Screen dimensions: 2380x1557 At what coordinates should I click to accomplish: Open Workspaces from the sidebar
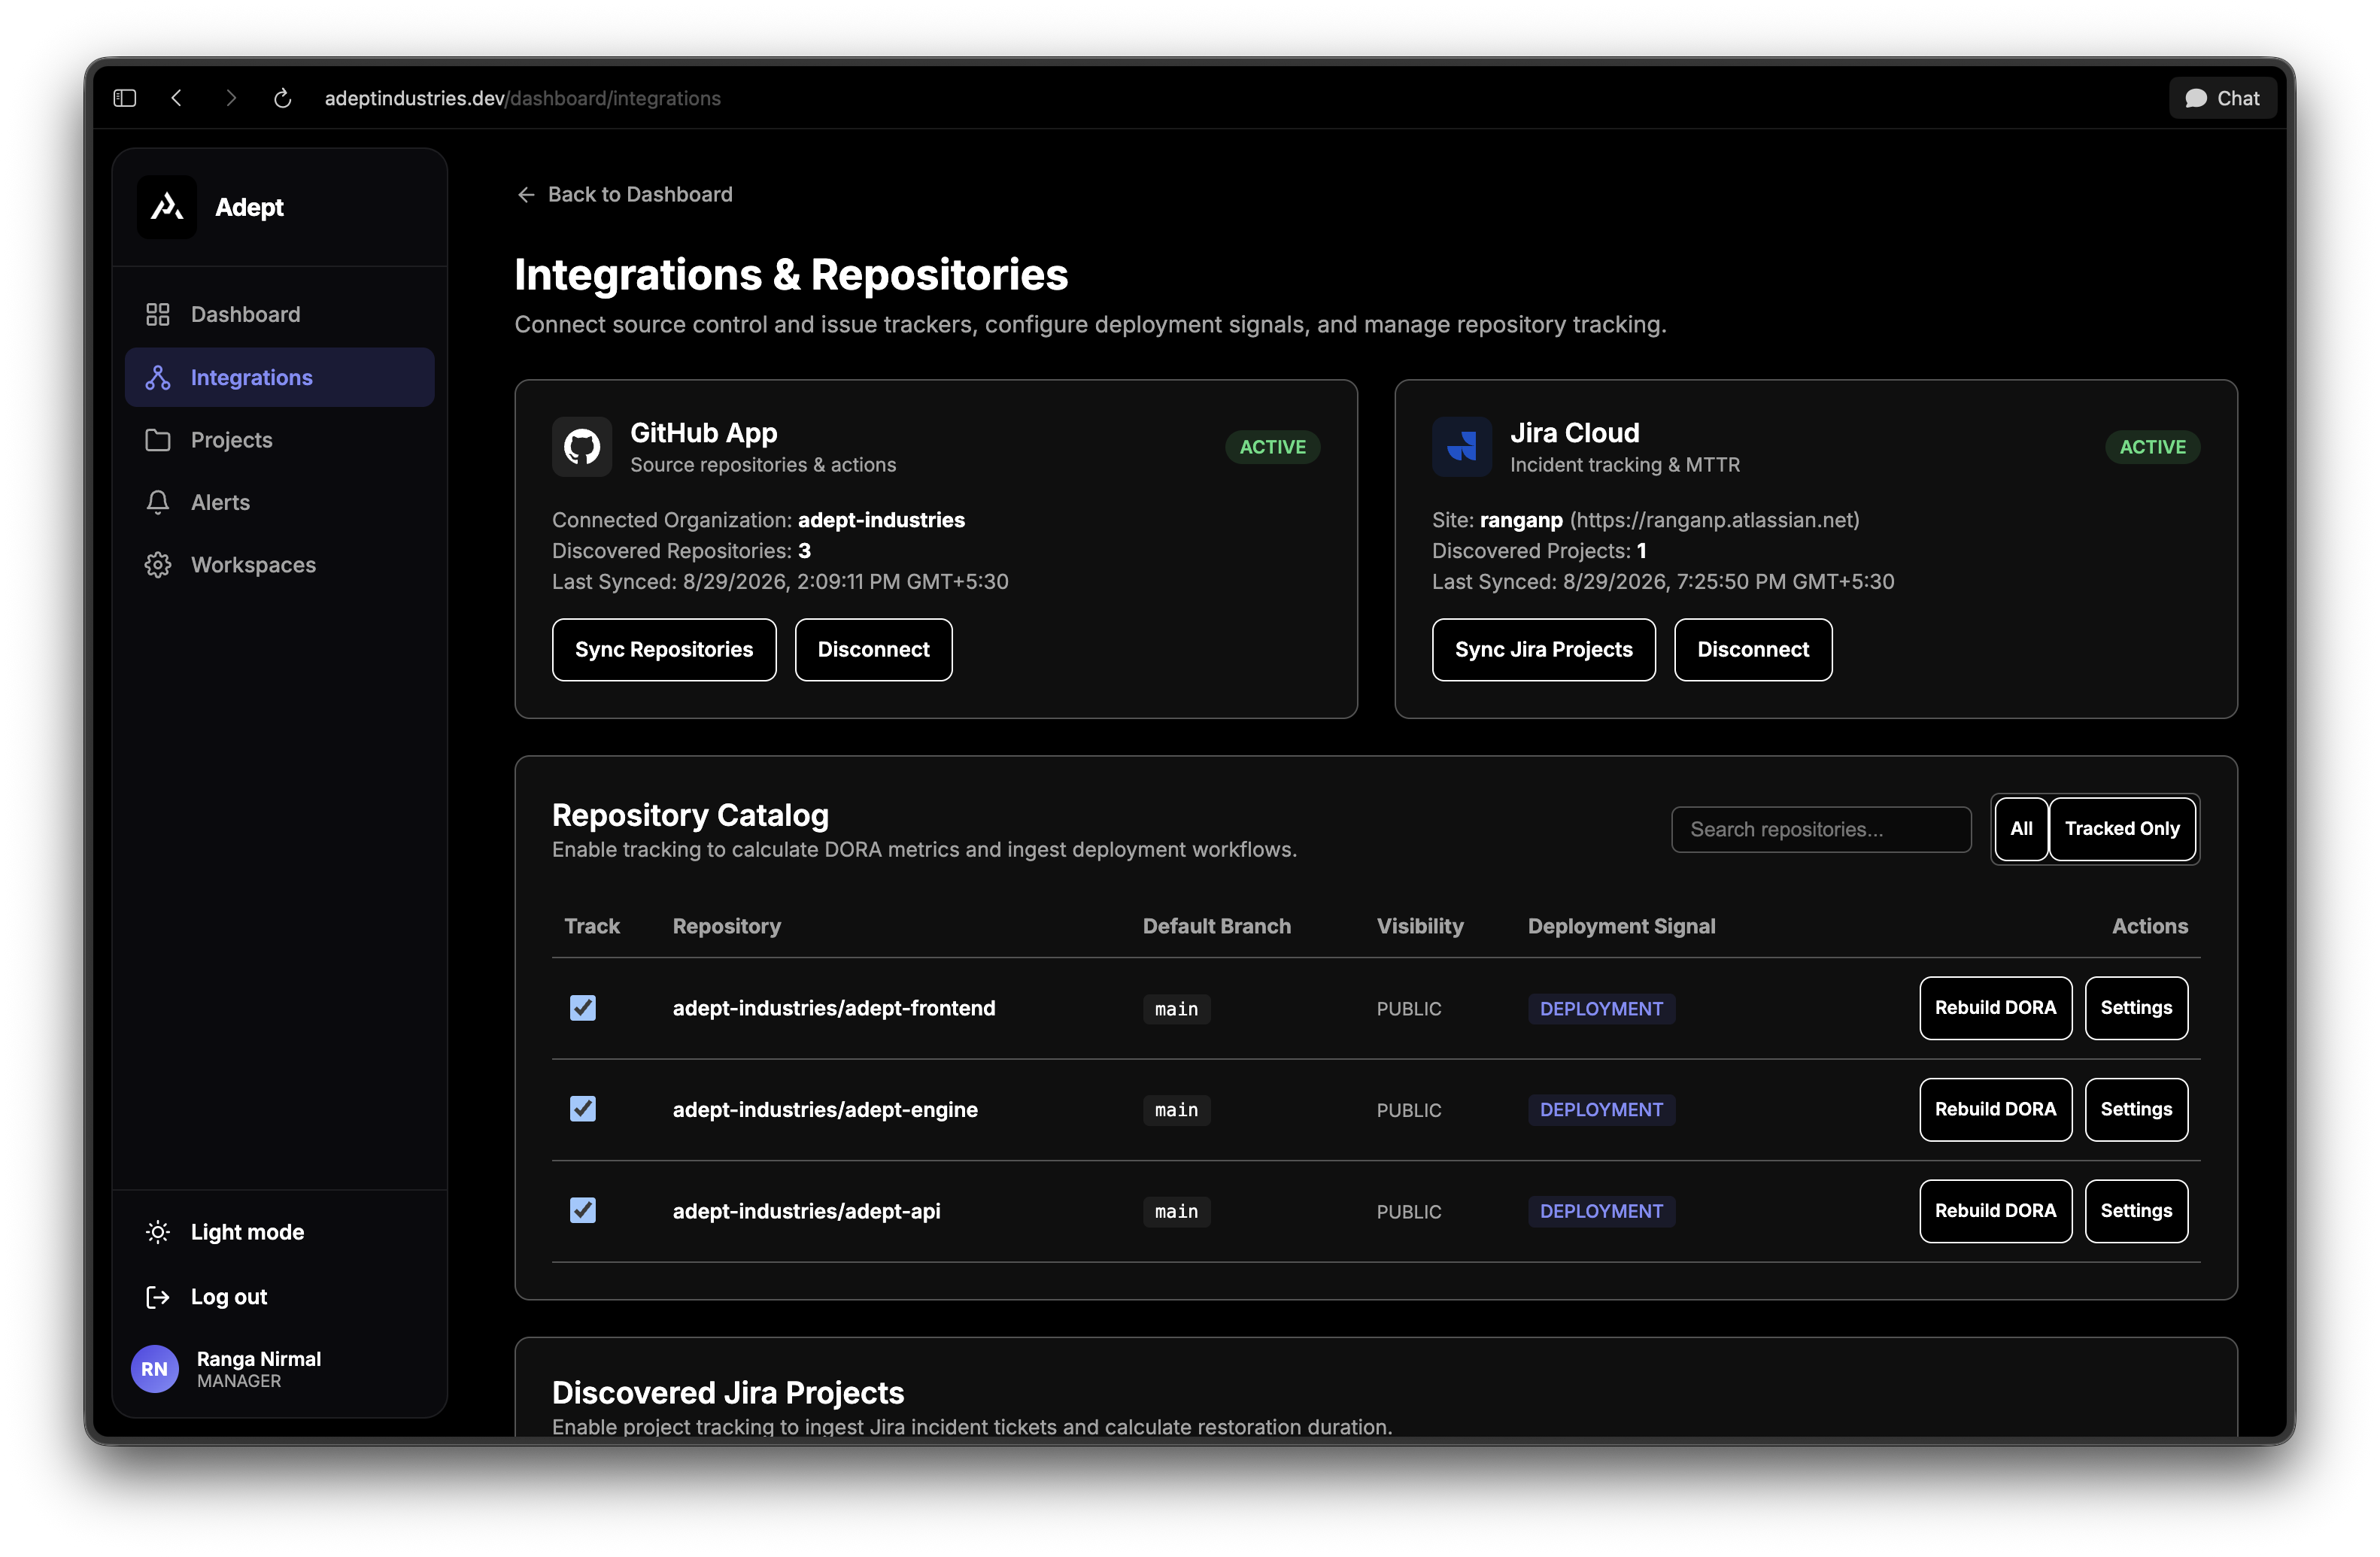point(279,565)
